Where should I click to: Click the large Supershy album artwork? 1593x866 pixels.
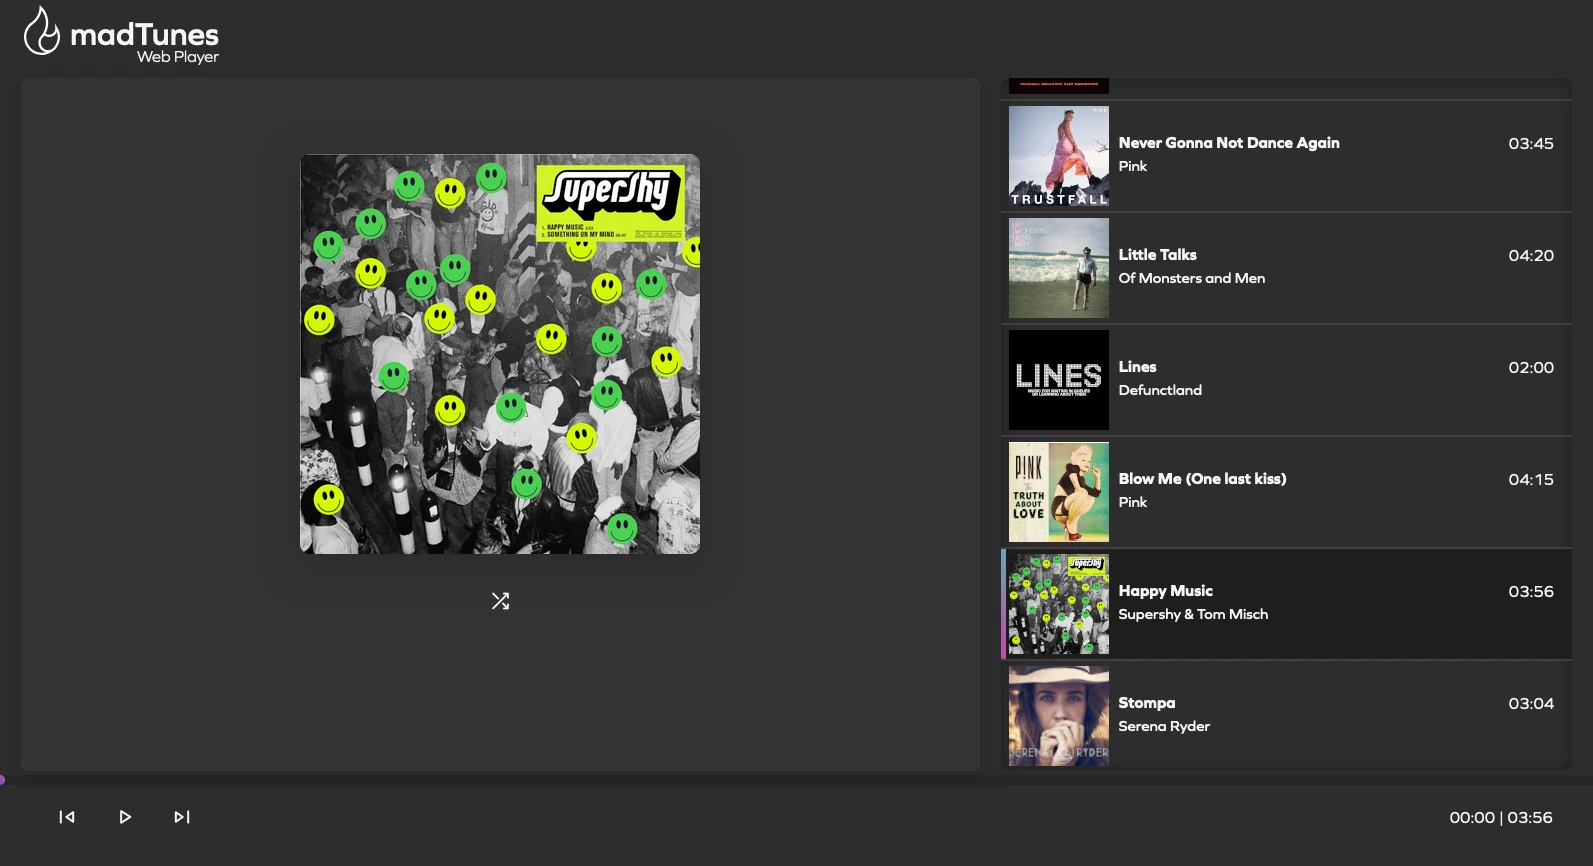coord(500,354)
